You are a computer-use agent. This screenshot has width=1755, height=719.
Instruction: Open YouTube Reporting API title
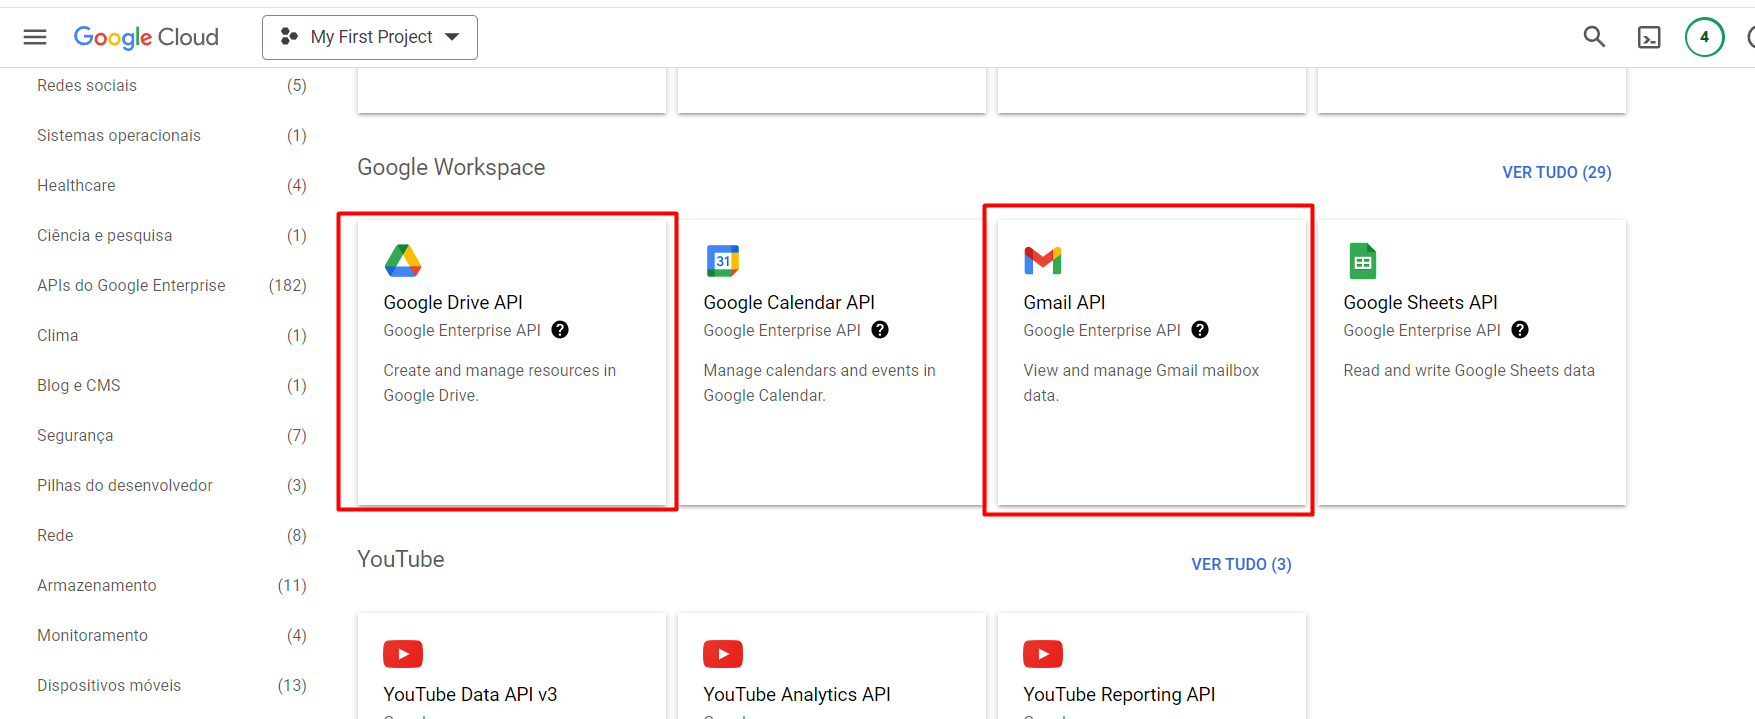point(1119,694)
